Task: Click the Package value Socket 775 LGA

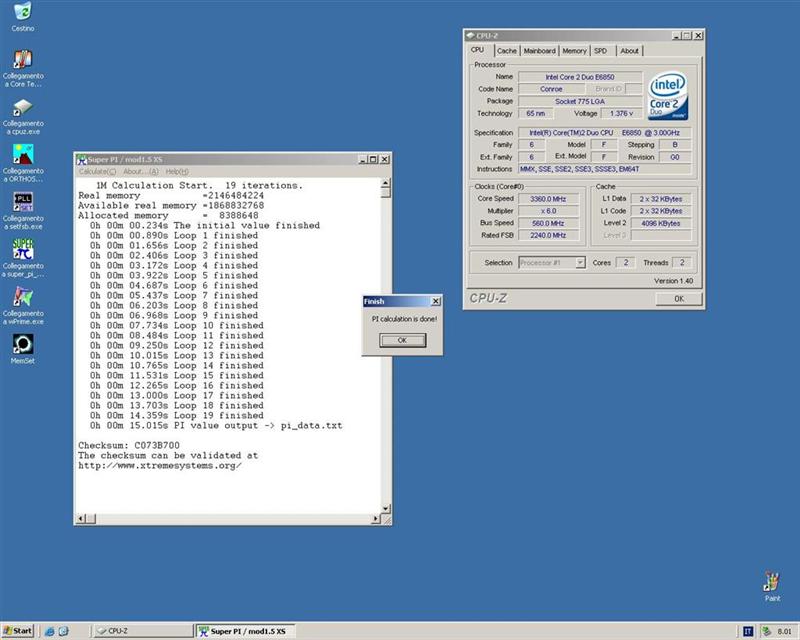Action: (x=580, y=101)
